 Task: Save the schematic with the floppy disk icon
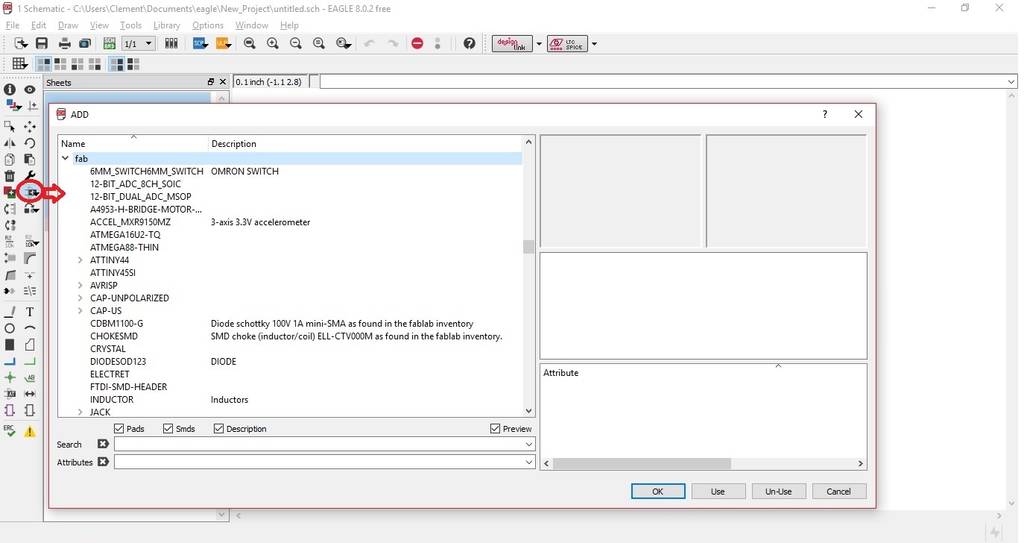42,44
